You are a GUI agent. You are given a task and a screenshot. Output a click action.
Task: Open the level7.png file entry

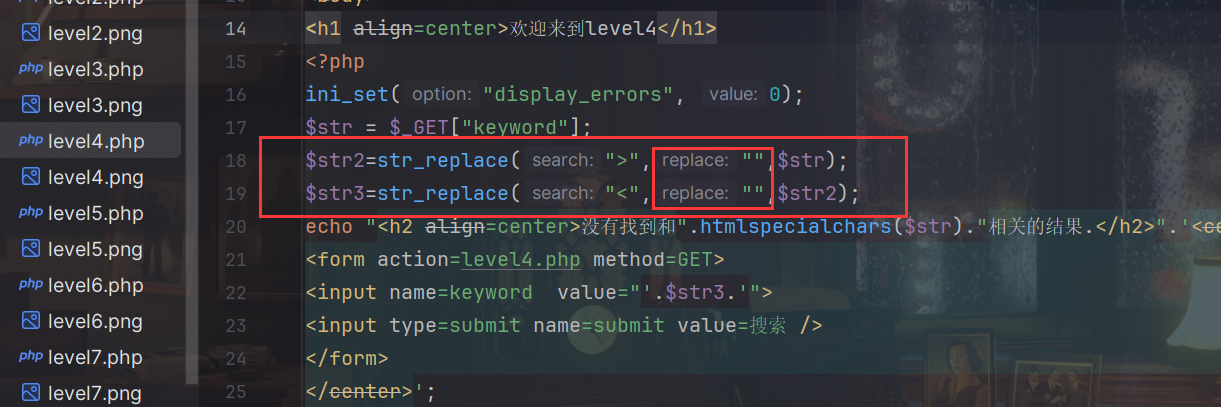(x=95, y=393)
